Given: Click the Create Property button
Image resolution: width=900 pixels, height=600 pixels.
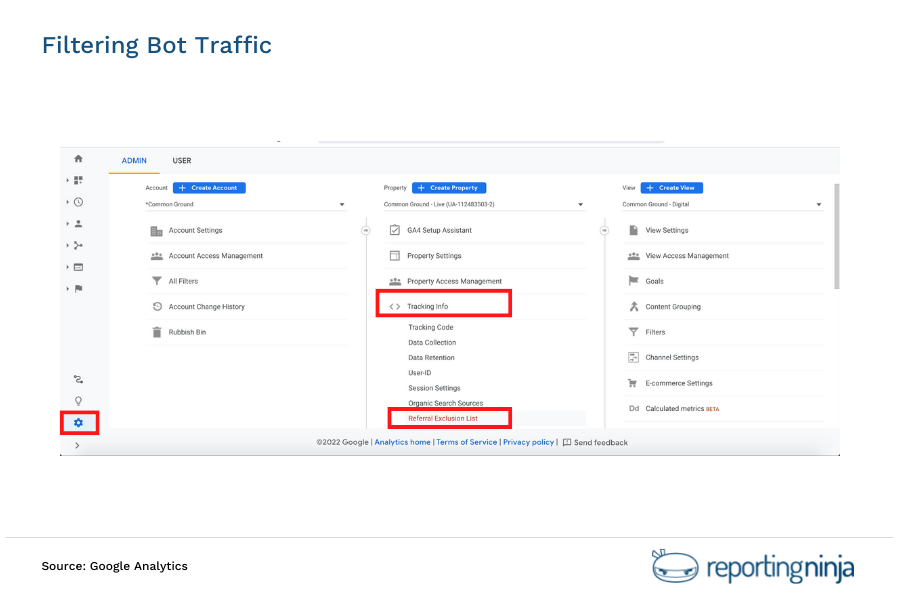Looking at the screenshot, I should [x=449, y=188].
